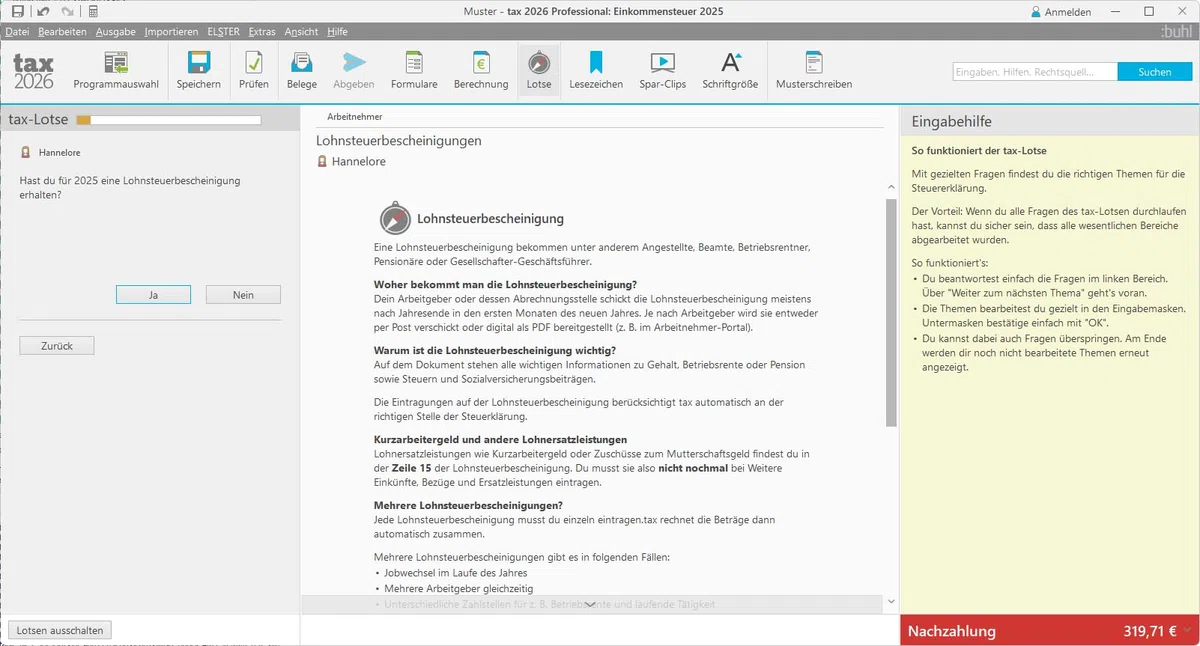Image resolution: width=1200 pixels, height=646 pixels.
Task: Open the Extras menu
Action: point(262,32)
